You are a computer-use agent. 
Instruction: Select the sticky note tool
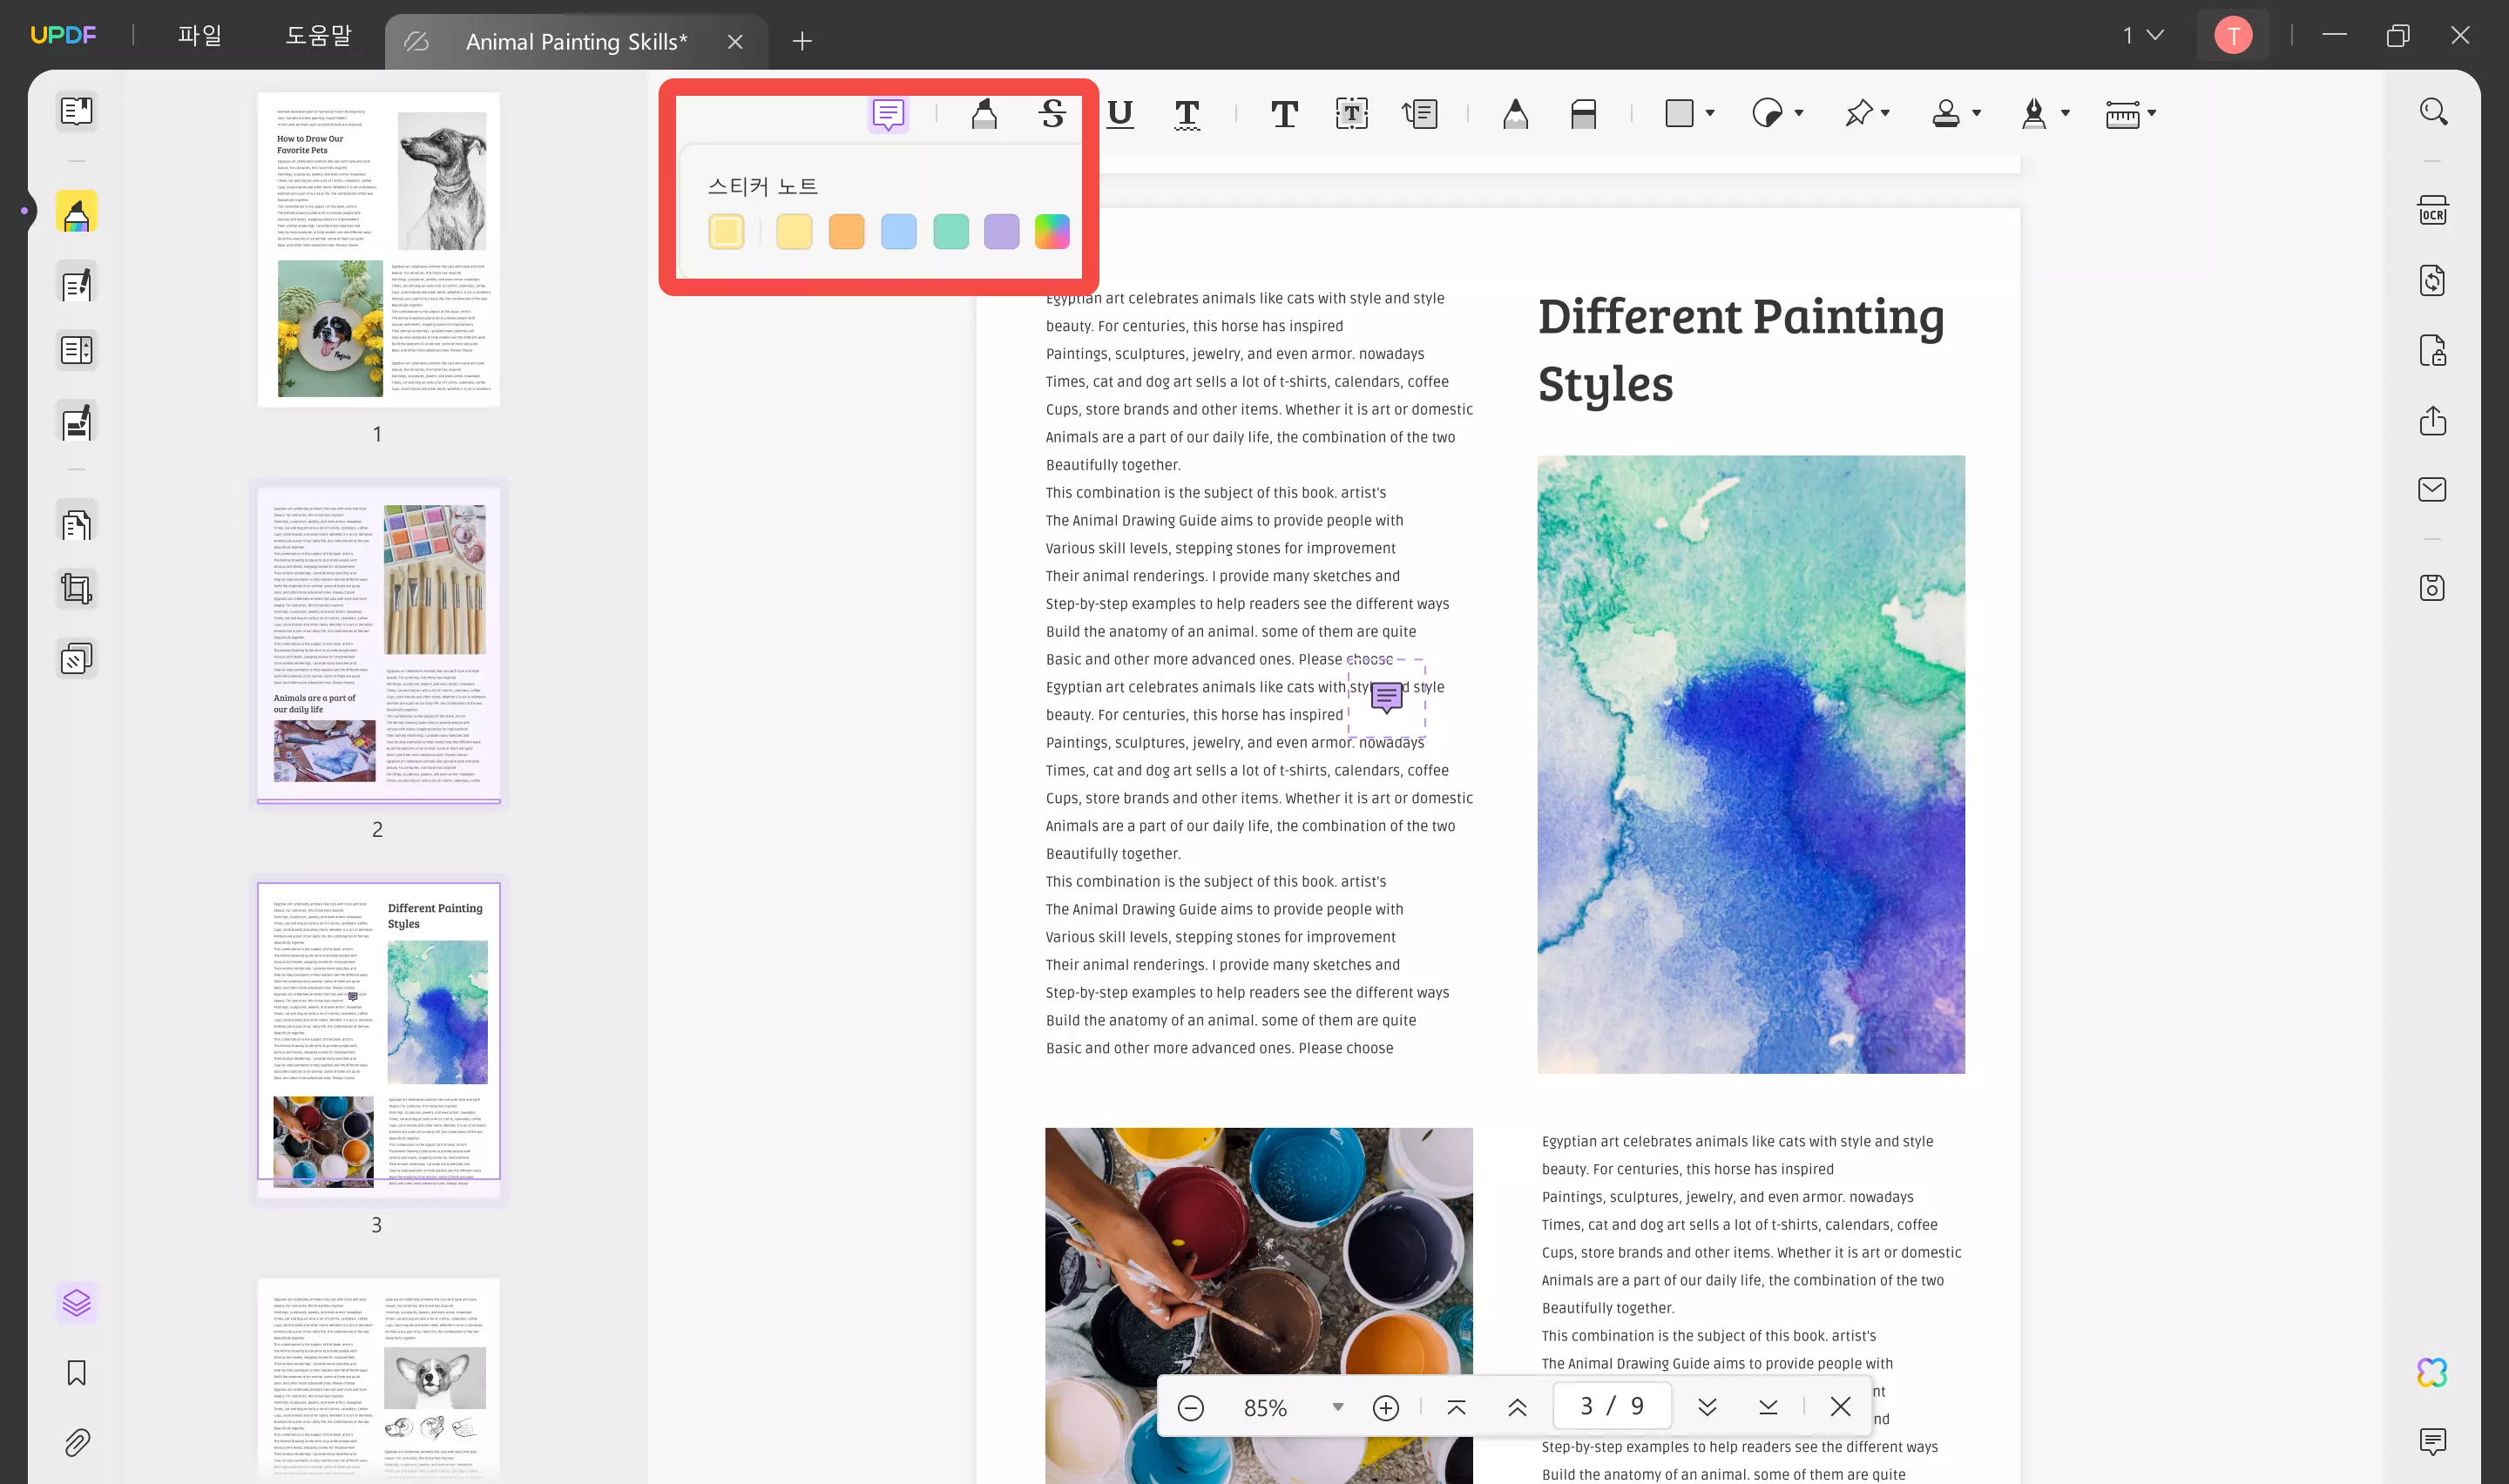click(888, 114)
